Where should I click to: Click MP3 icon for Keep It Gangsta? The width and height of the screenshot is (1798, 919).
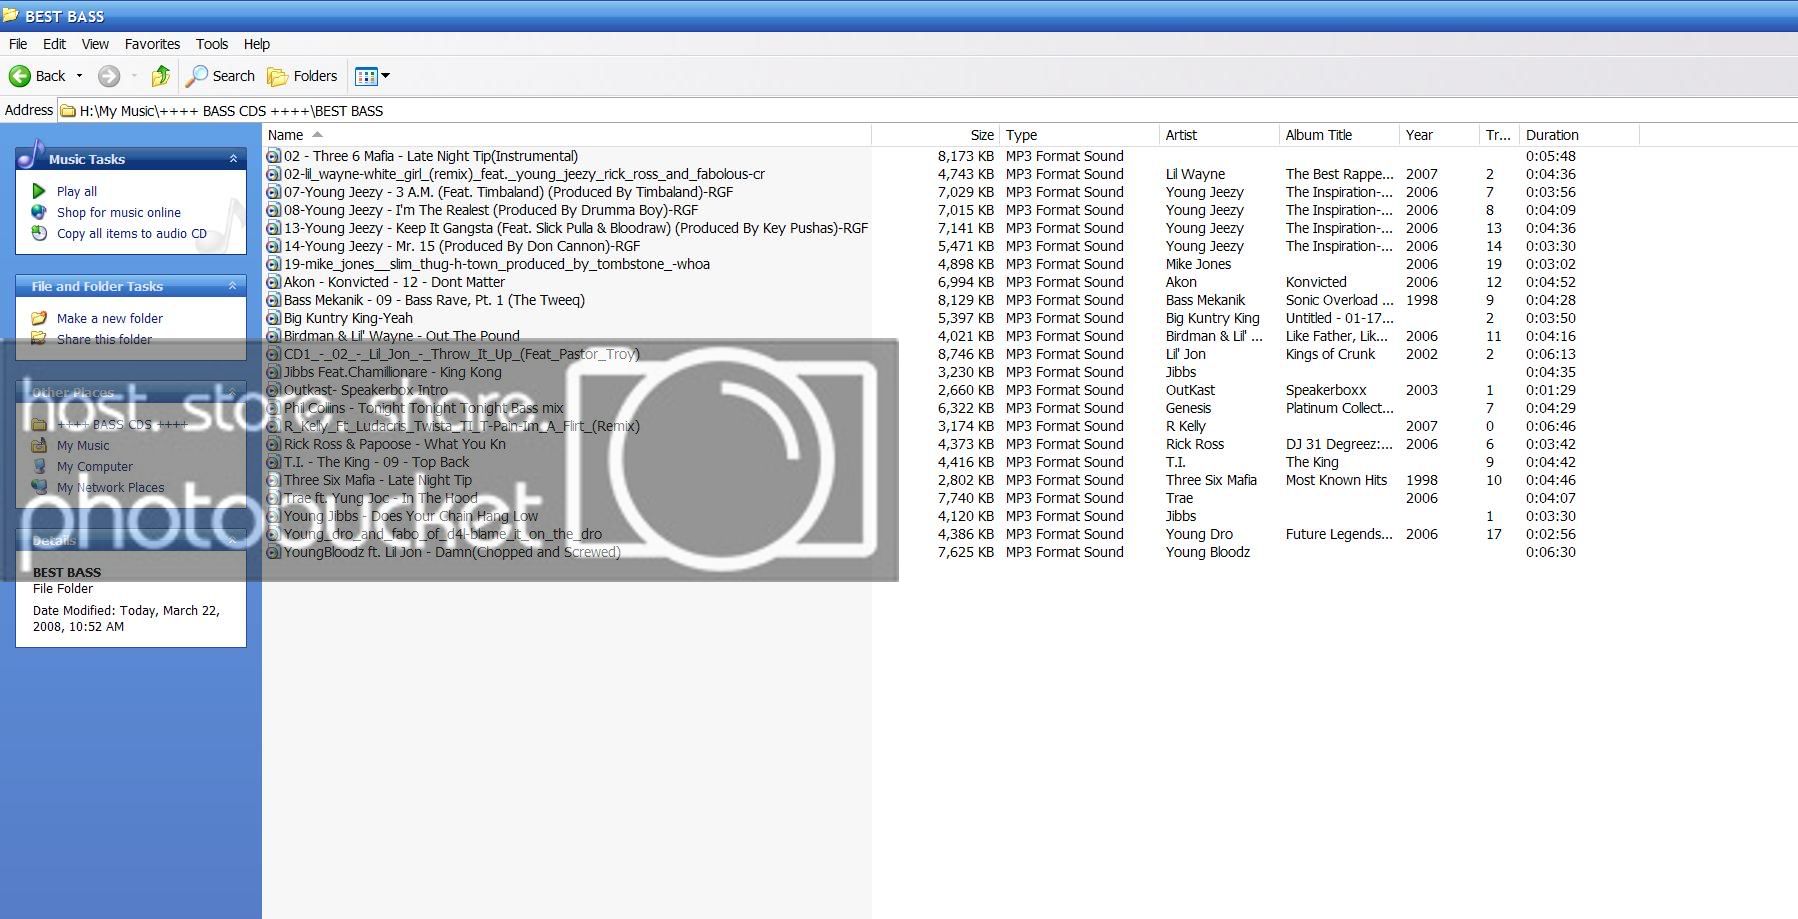click(x=274, y=228)
